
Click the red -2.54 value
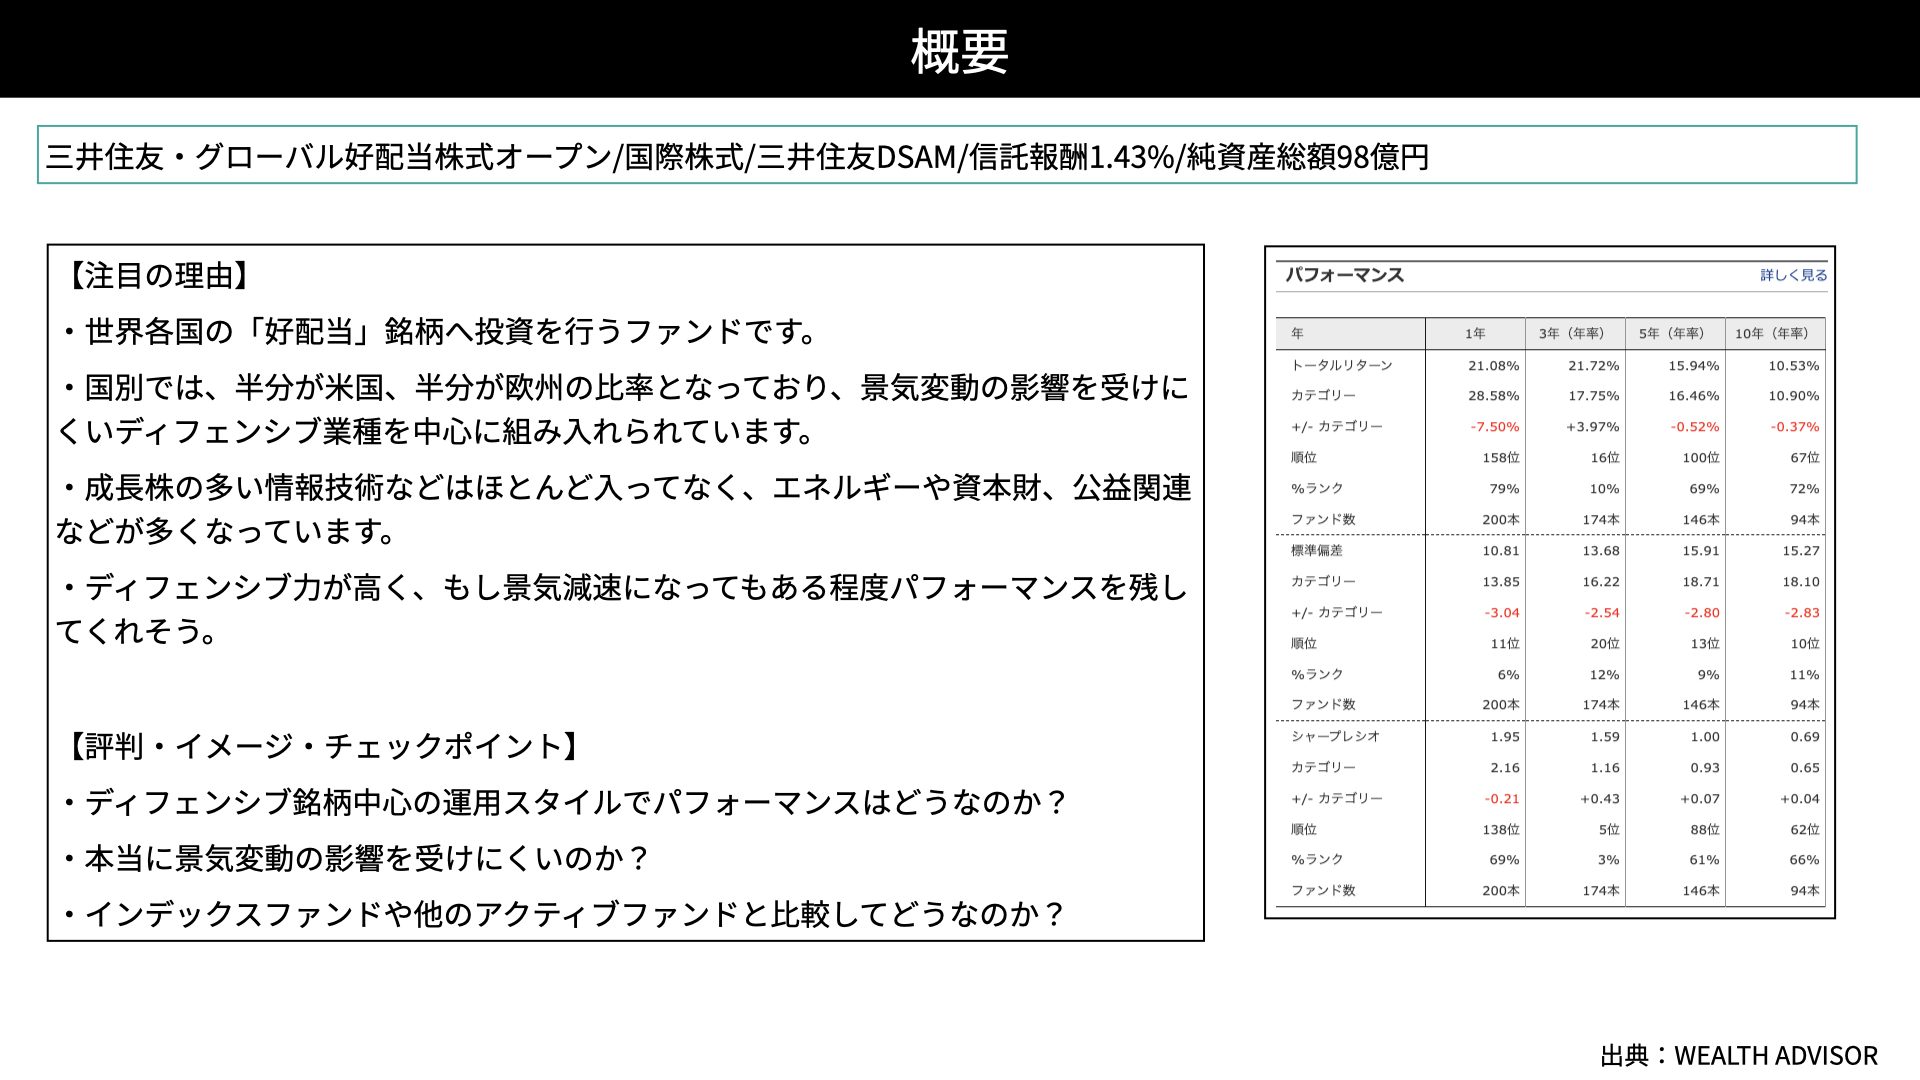(x=1601, y=613)
